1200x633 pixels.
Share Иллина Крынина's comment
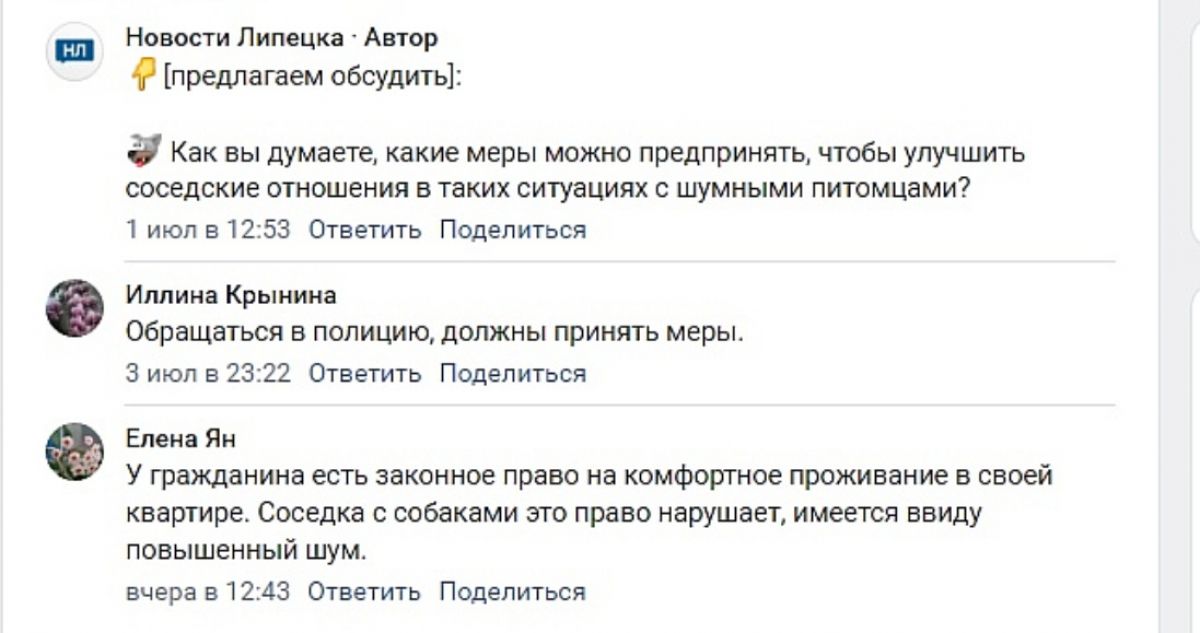(513, 374)
